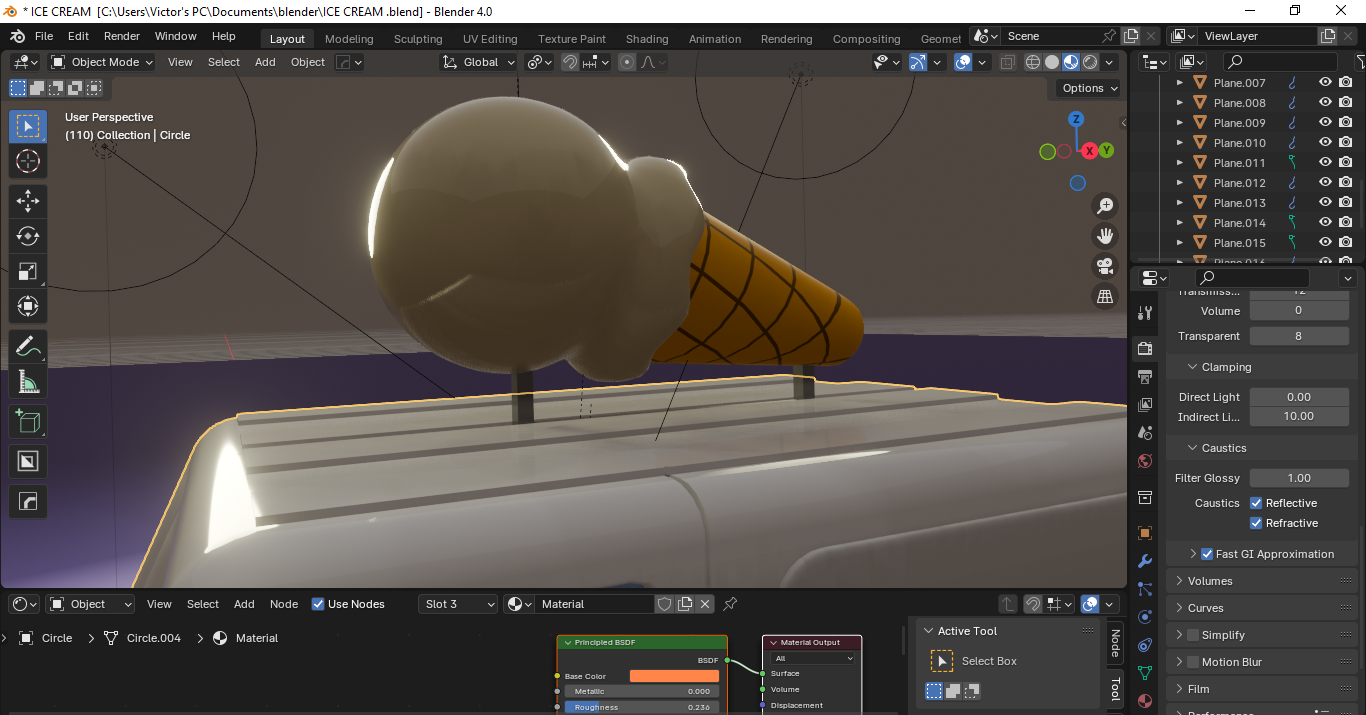Viewport: 1366px width, 715px height.
Task: Select the Rotate tool
Action: (x=28, y=236)
